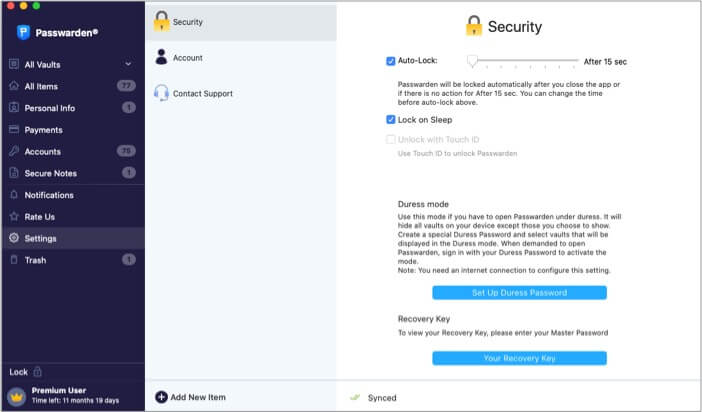This screenshot has height=412, width=702.
Task: Click the Passwarden shield logo icon
Action: pyautogui.click(x=23, y=32)
